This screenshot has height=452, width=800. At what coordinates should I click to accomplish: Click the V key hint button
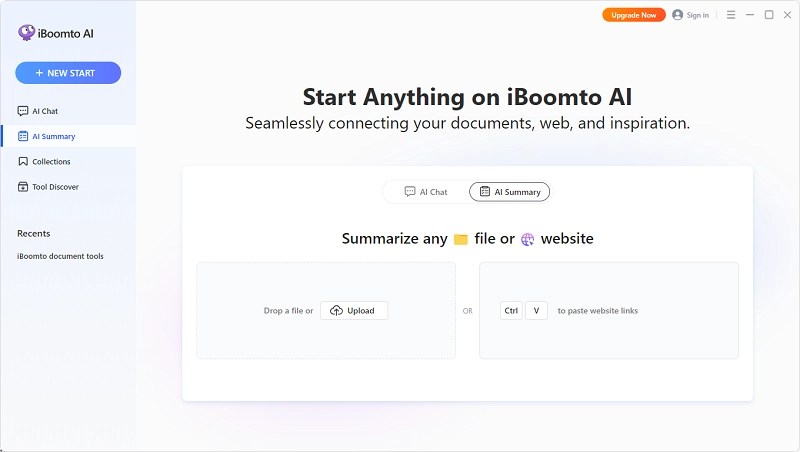[x=536, y=311]
